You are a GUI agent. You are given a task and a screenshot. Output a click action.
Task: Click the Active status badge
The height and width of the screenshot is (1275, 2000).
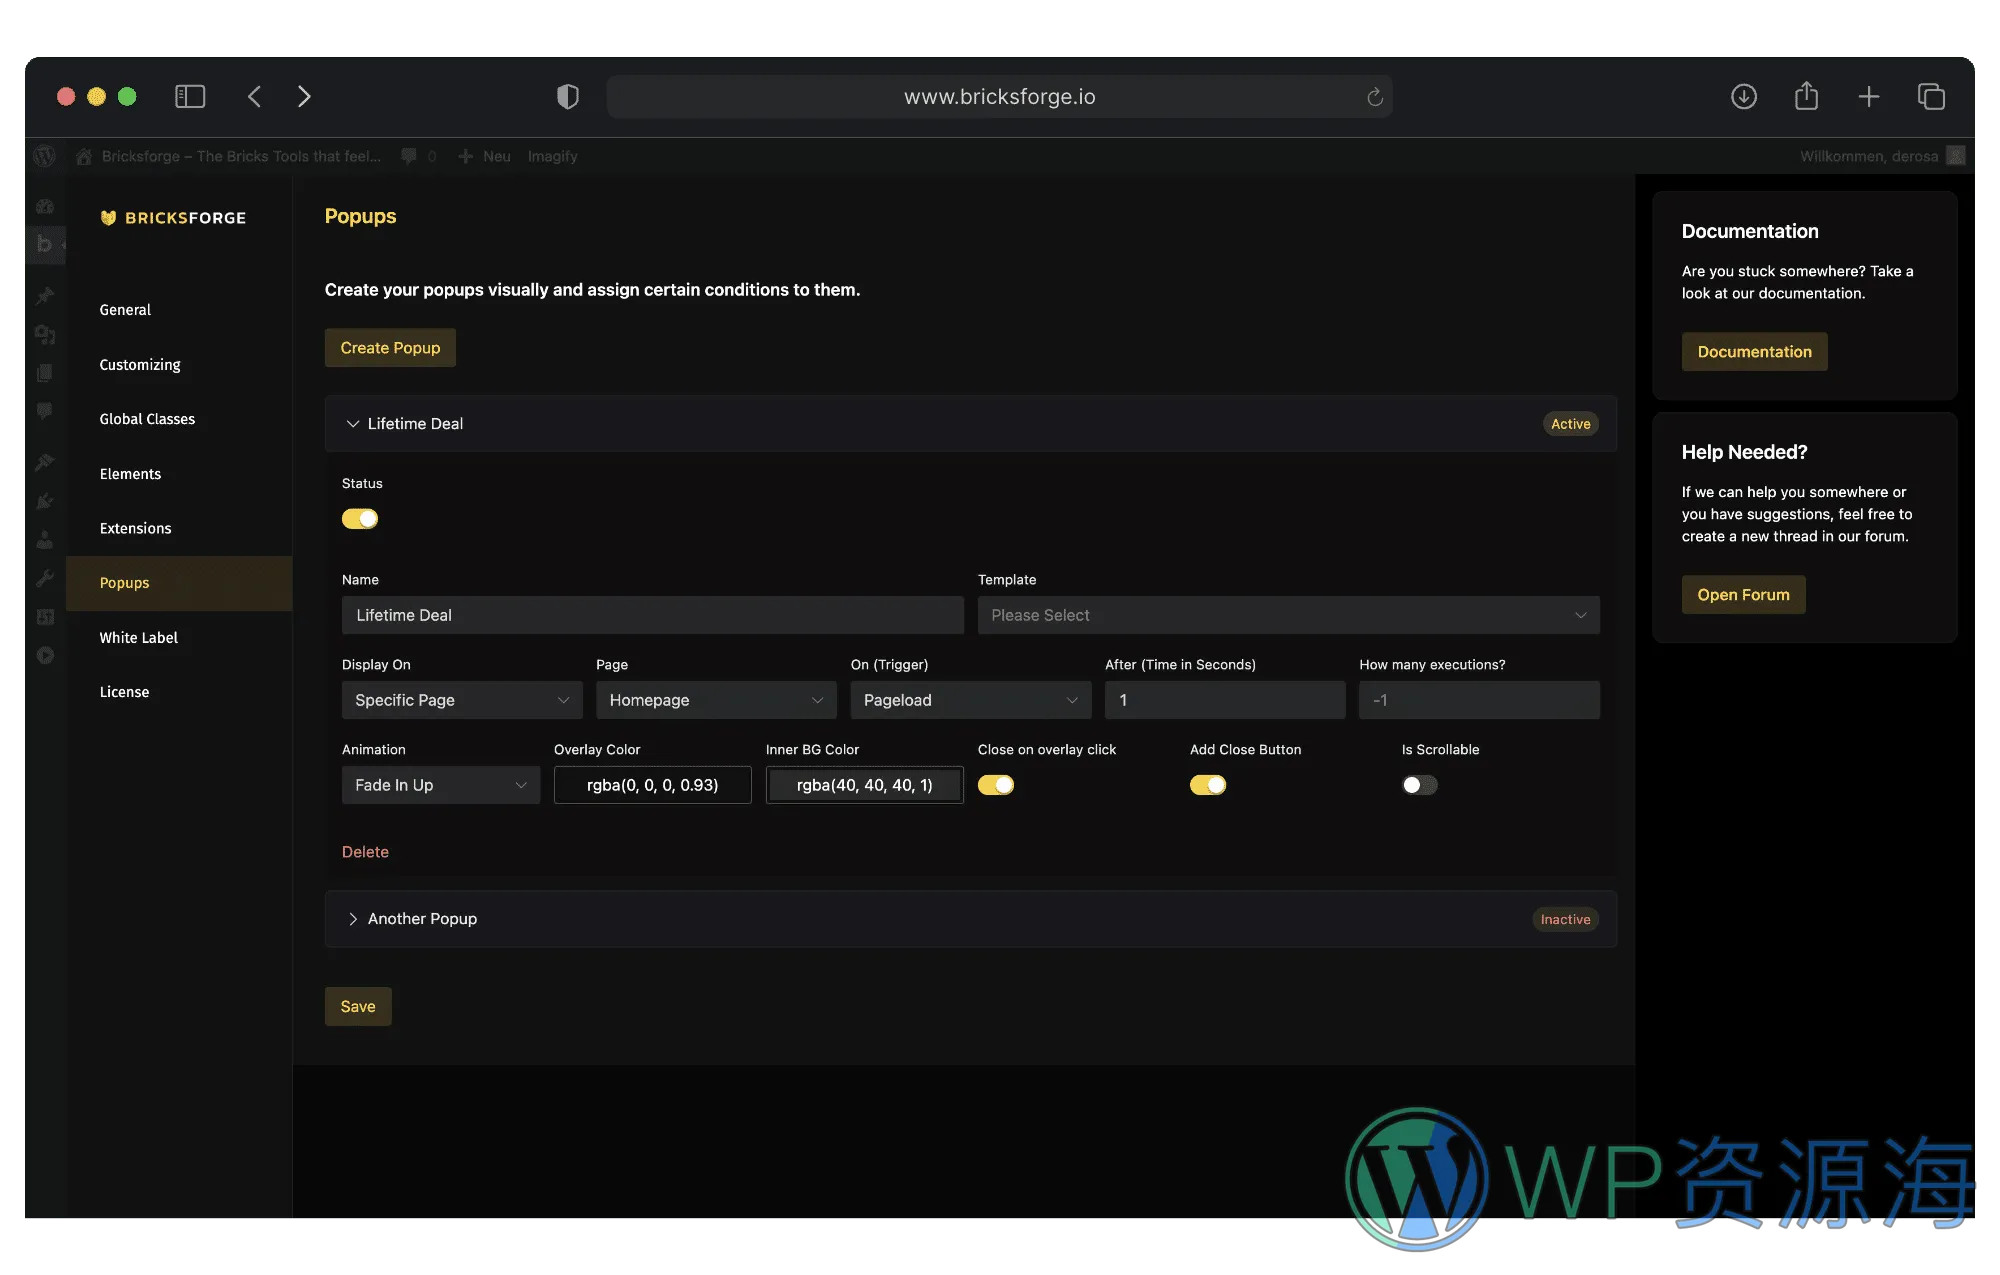(x=1570, y=424)
